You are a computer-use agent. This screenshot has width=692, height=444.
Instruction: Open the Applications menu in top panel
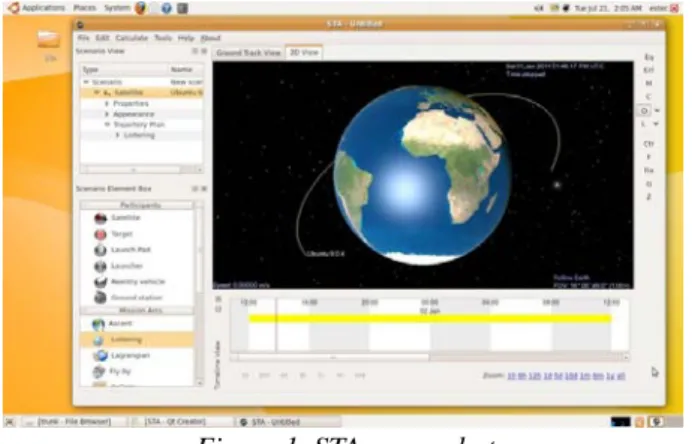pyautogui.click(x=38, y=8)
